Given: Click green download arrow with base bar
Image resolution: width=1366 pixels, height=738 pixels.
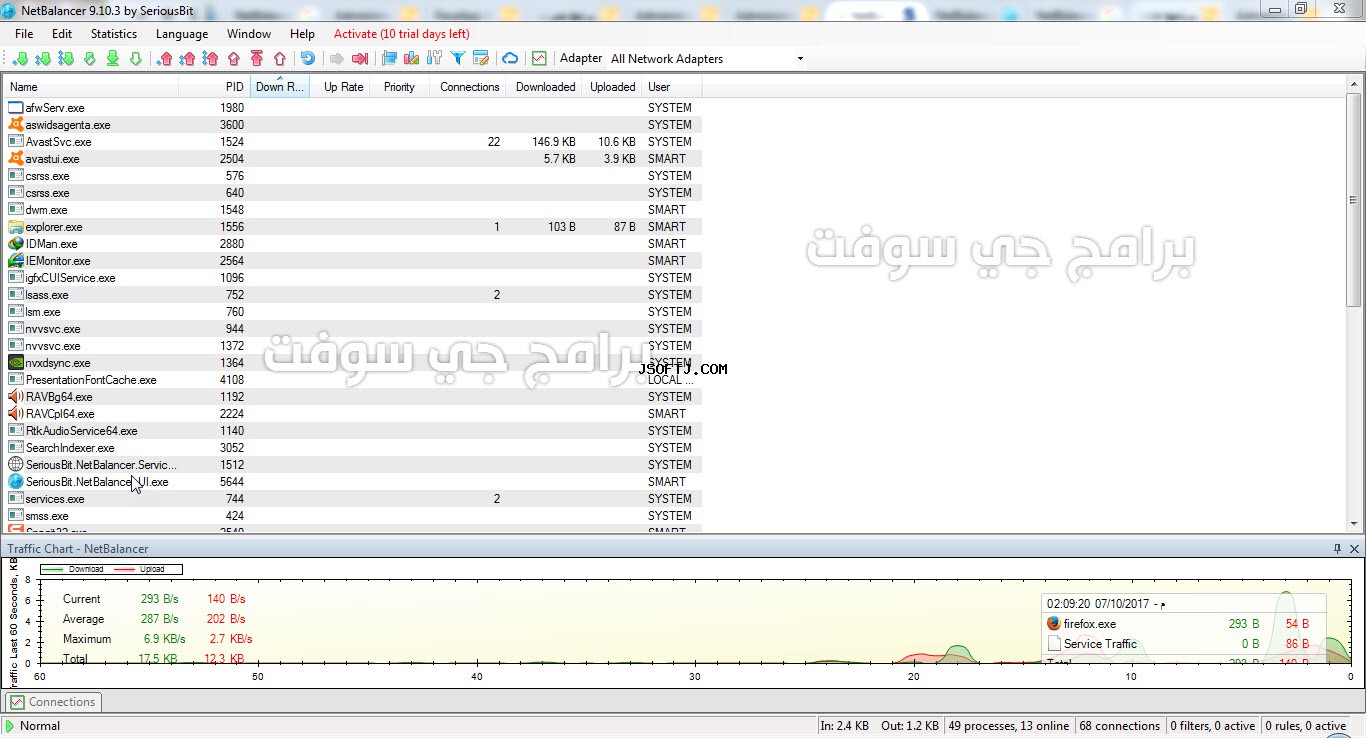Looking at the screenshot, I should [112, 59].
